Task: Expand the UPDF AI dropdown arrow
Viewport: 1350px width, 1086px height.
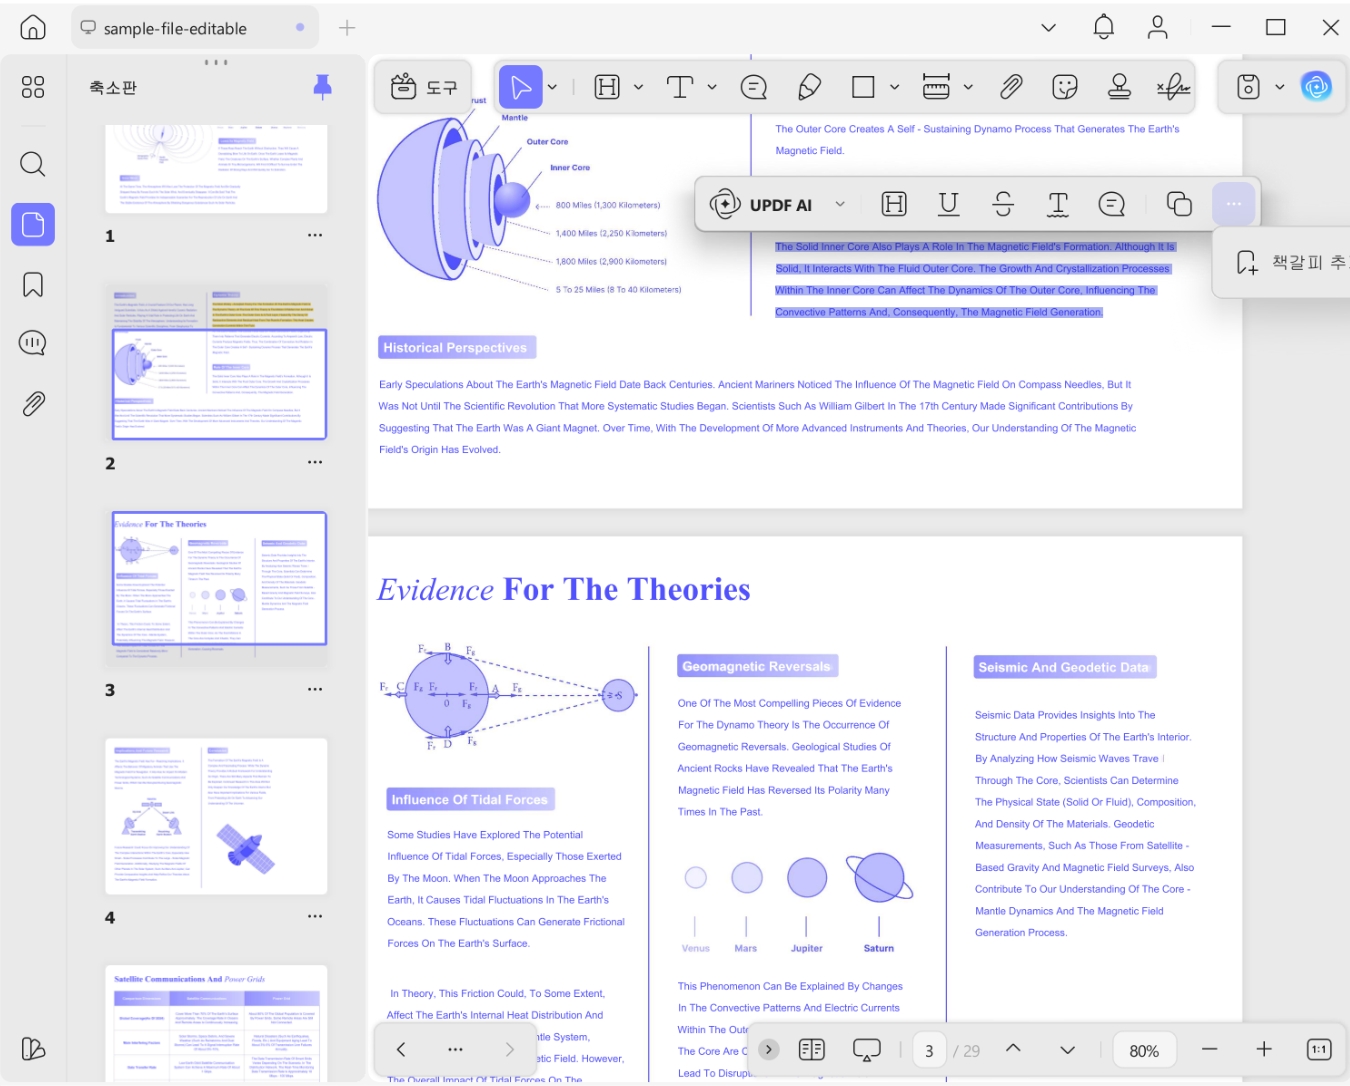Action: coord(840,205)
